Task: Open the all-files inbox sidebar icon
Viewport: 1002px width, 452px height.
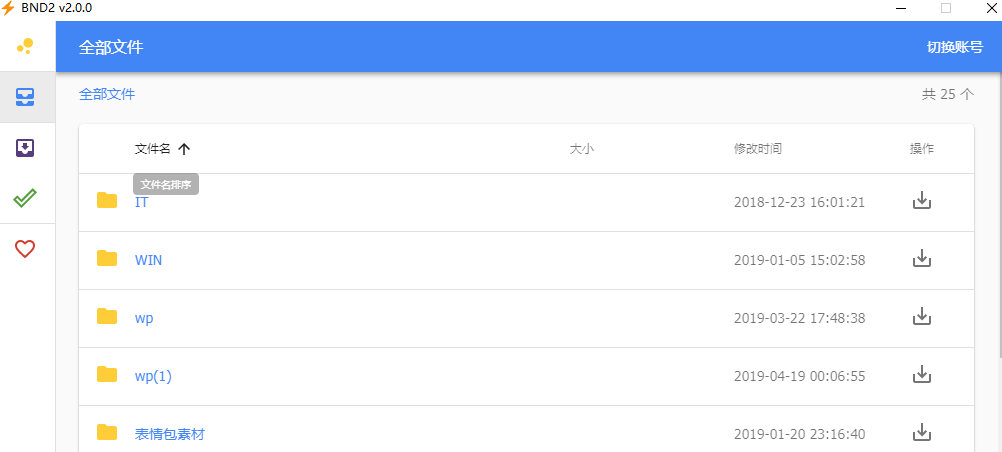Action: click(x=25, y=97)
